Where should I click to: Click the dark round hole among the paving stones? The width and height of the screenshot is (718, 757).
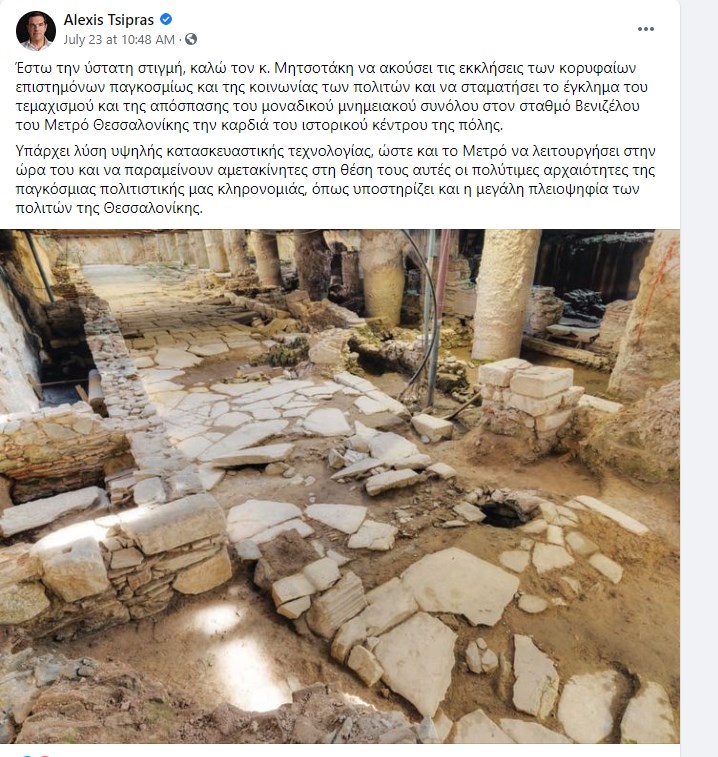501,514
